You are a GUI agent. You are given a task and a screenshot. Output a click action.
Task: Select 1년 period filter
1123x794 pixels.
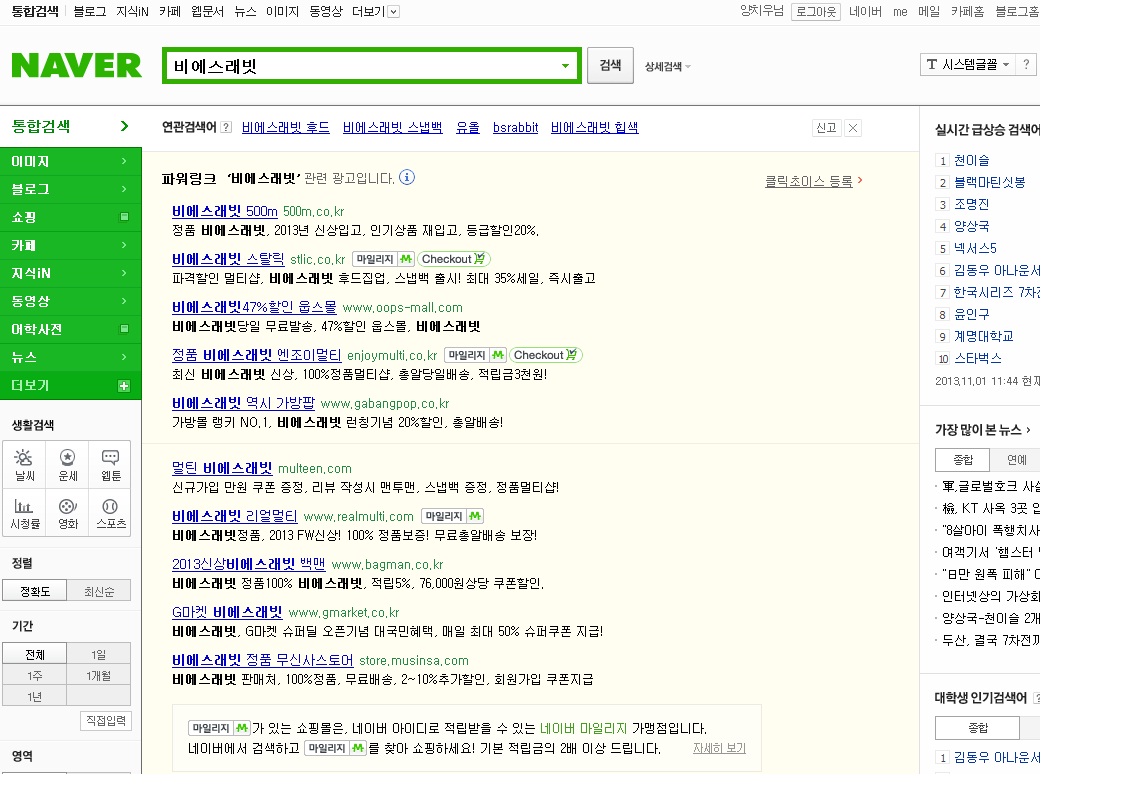[35, 697]
